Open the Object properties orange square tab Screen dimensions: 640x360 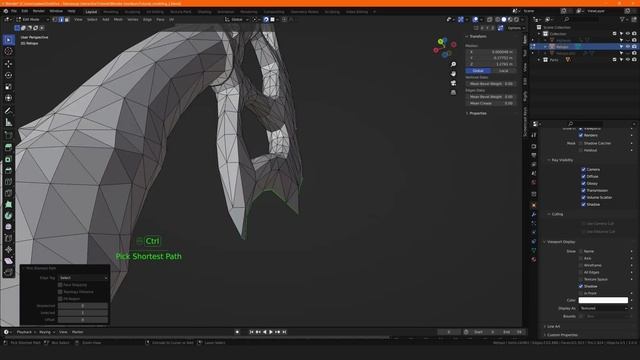(533, 205)
